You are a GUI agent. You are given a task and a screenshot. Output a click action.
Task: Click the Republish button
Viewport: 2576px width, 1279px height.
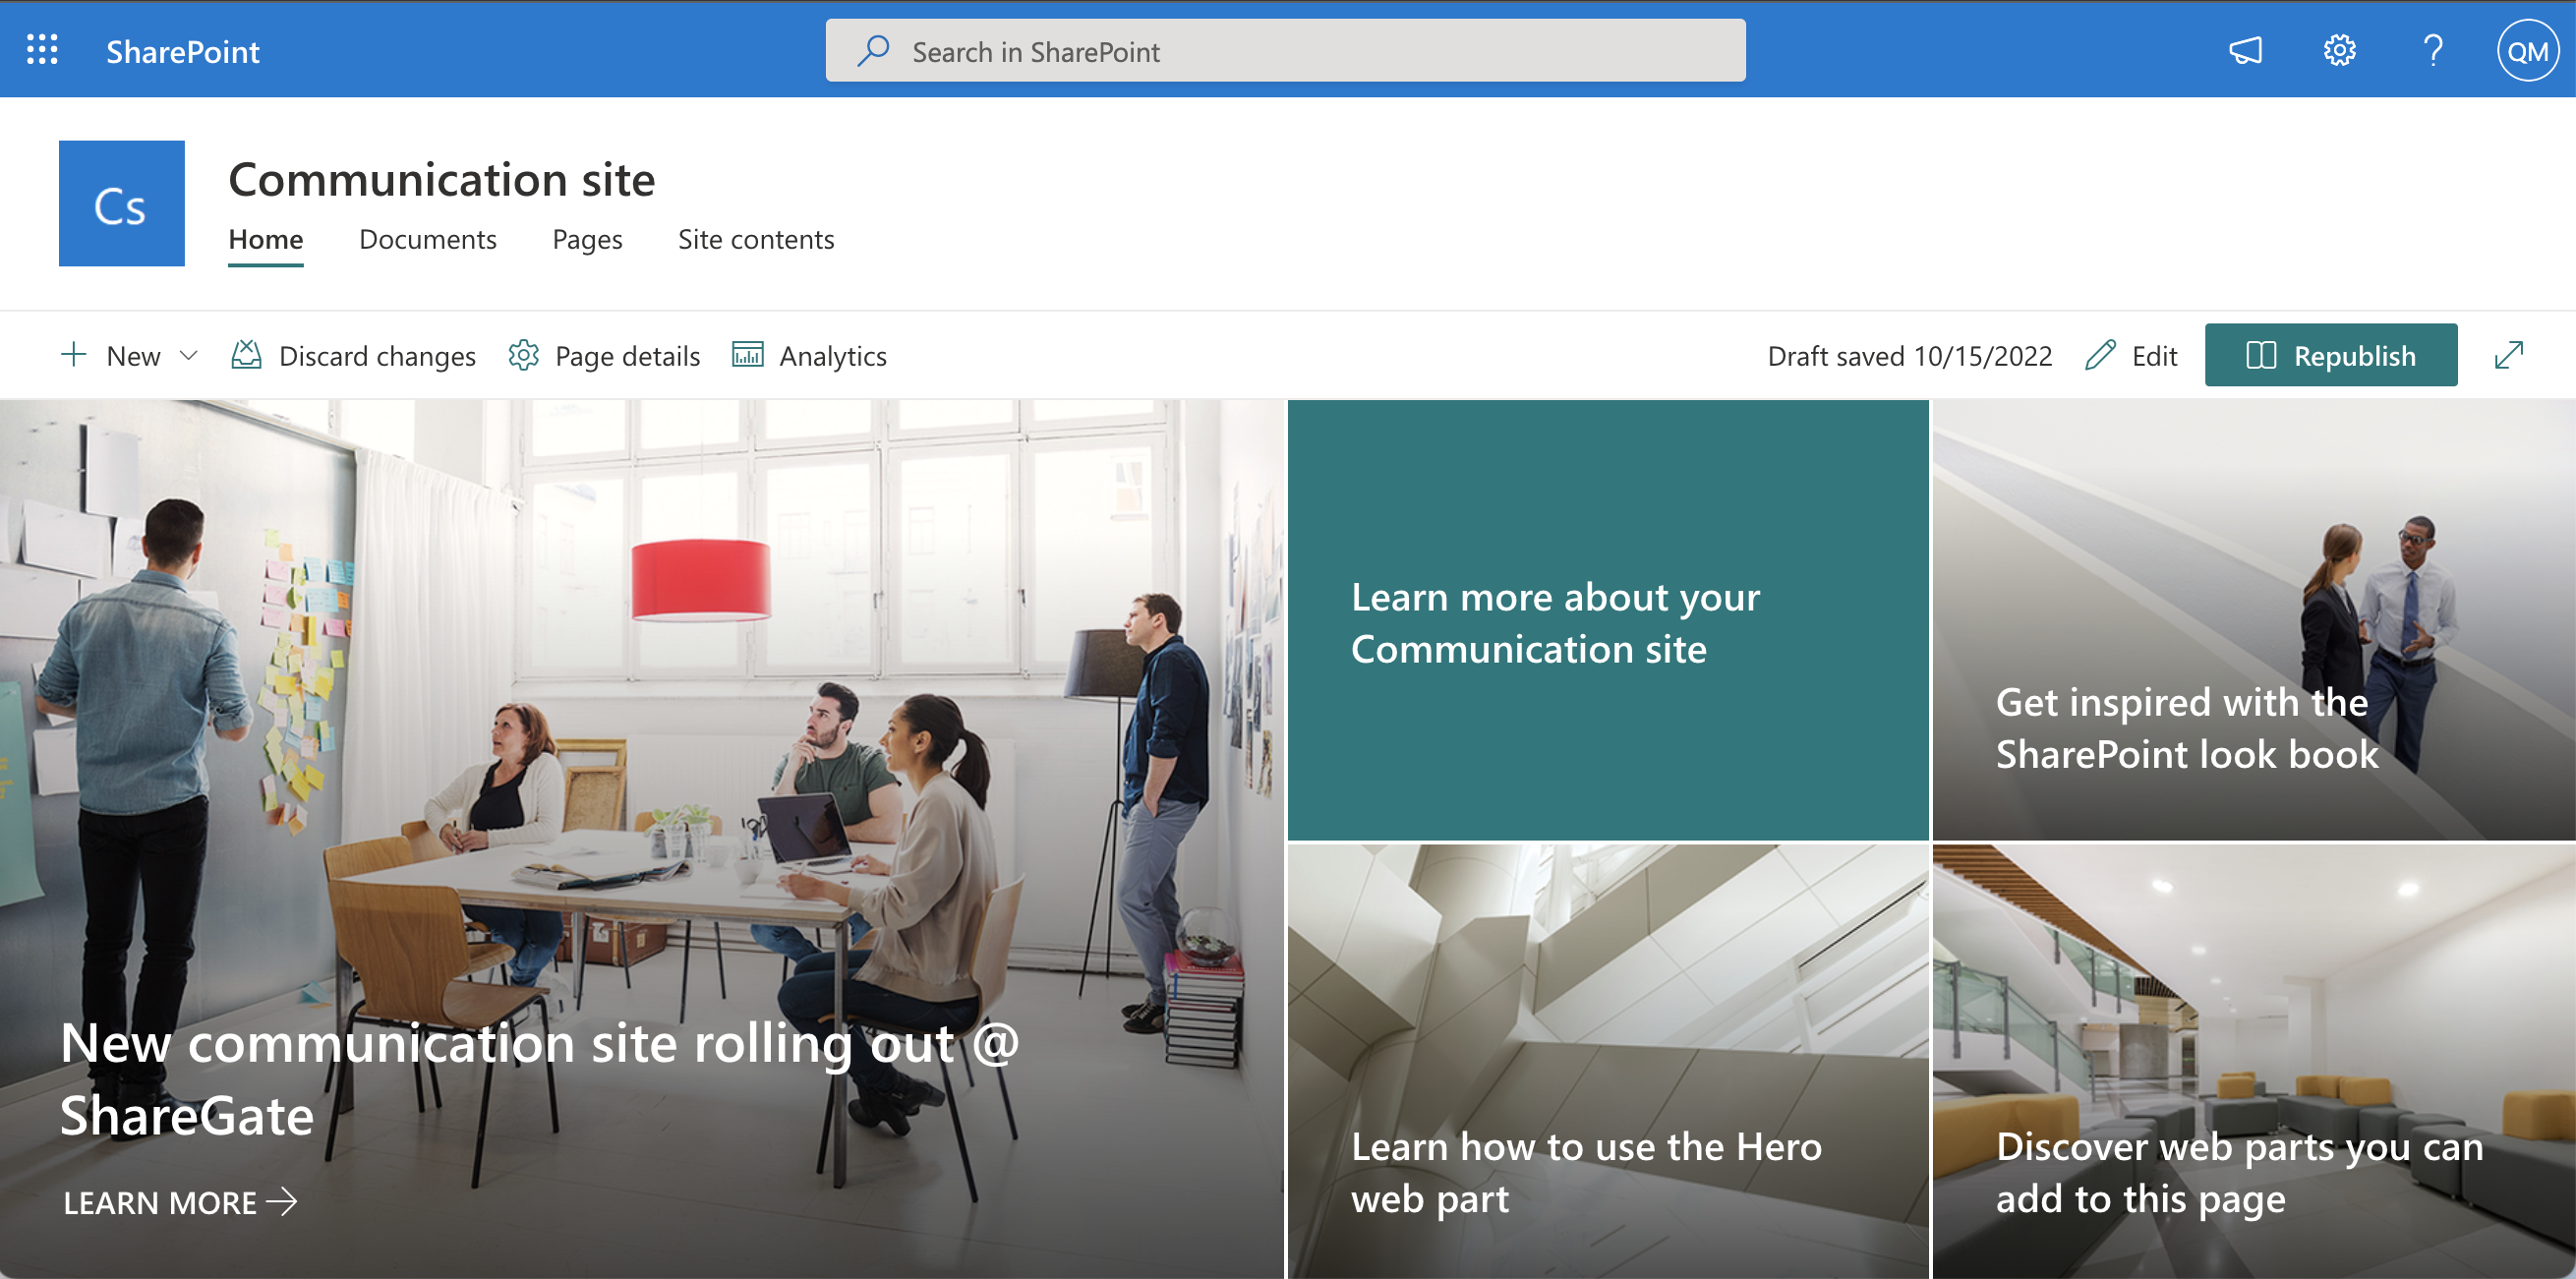tap(2330, 355)
